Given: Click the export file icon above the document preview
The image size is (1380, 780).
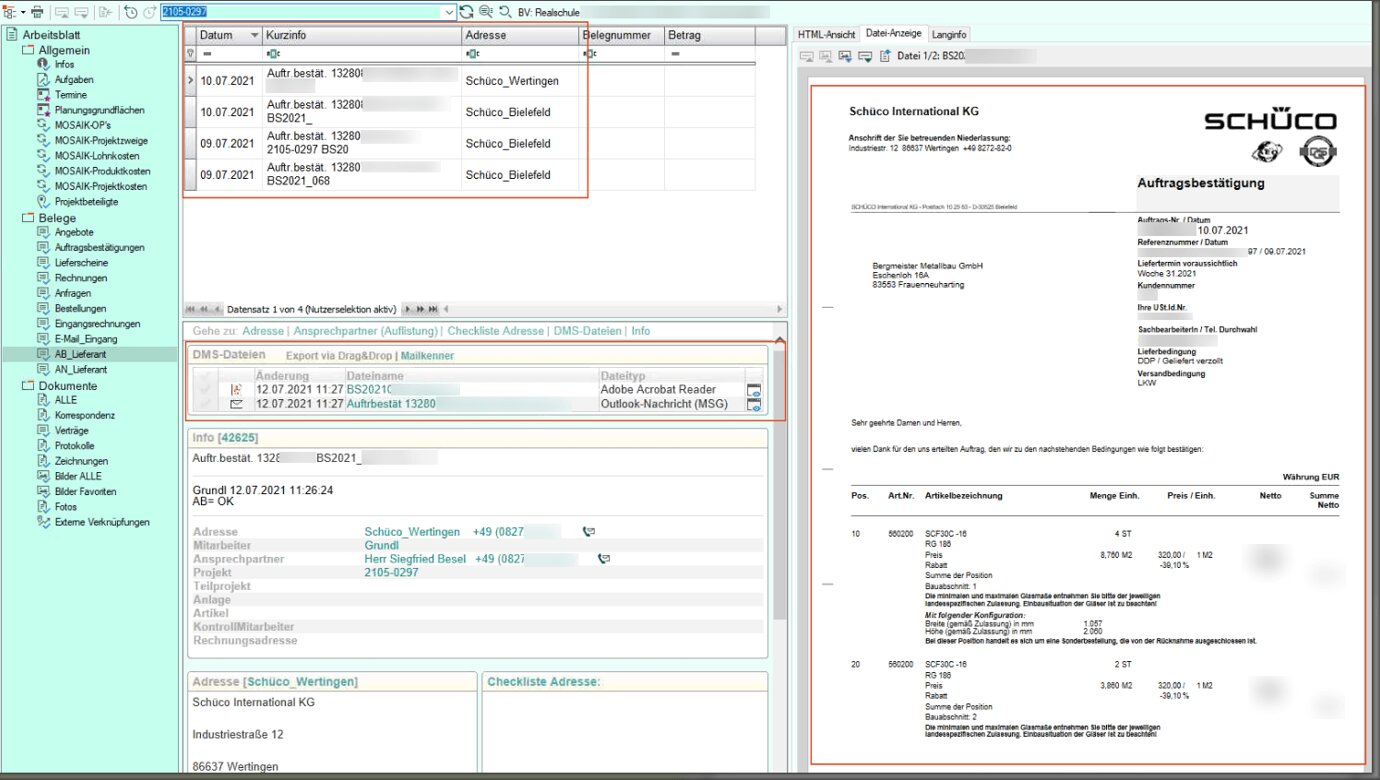Looking at the screenshot, I should click(885, 56).
